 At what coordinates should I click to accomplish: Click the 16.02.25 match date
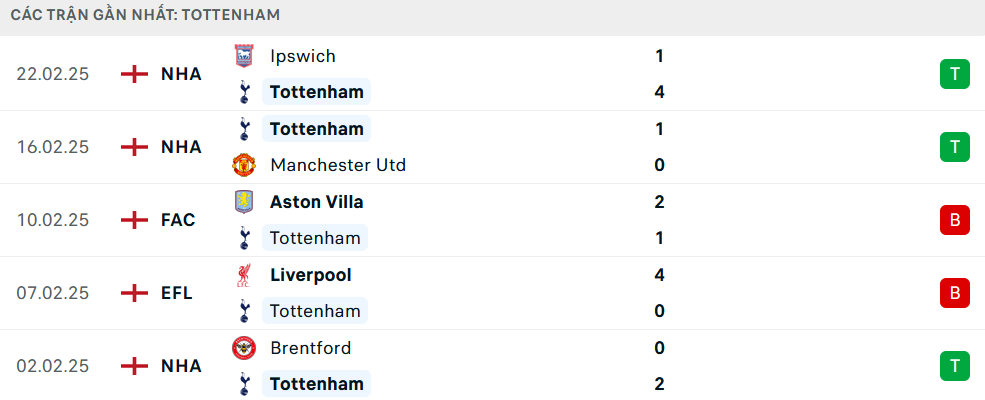tap(53, 147)
